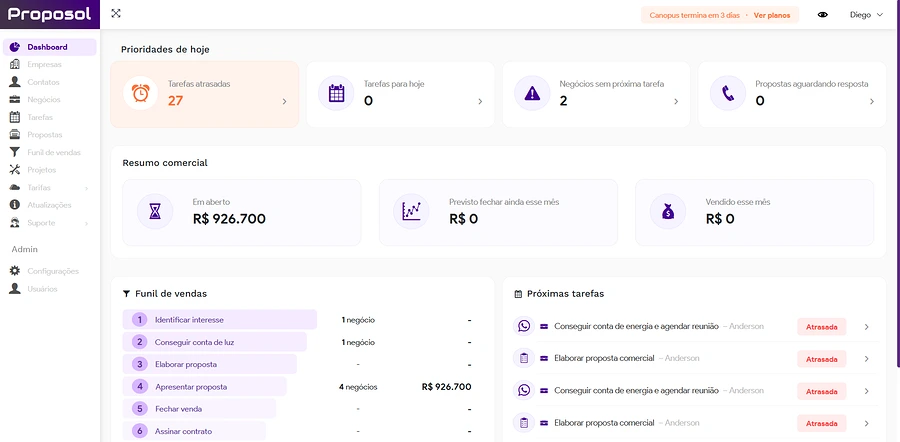
Task: Click the 4 negócios count text
Action: pos(358,387)
